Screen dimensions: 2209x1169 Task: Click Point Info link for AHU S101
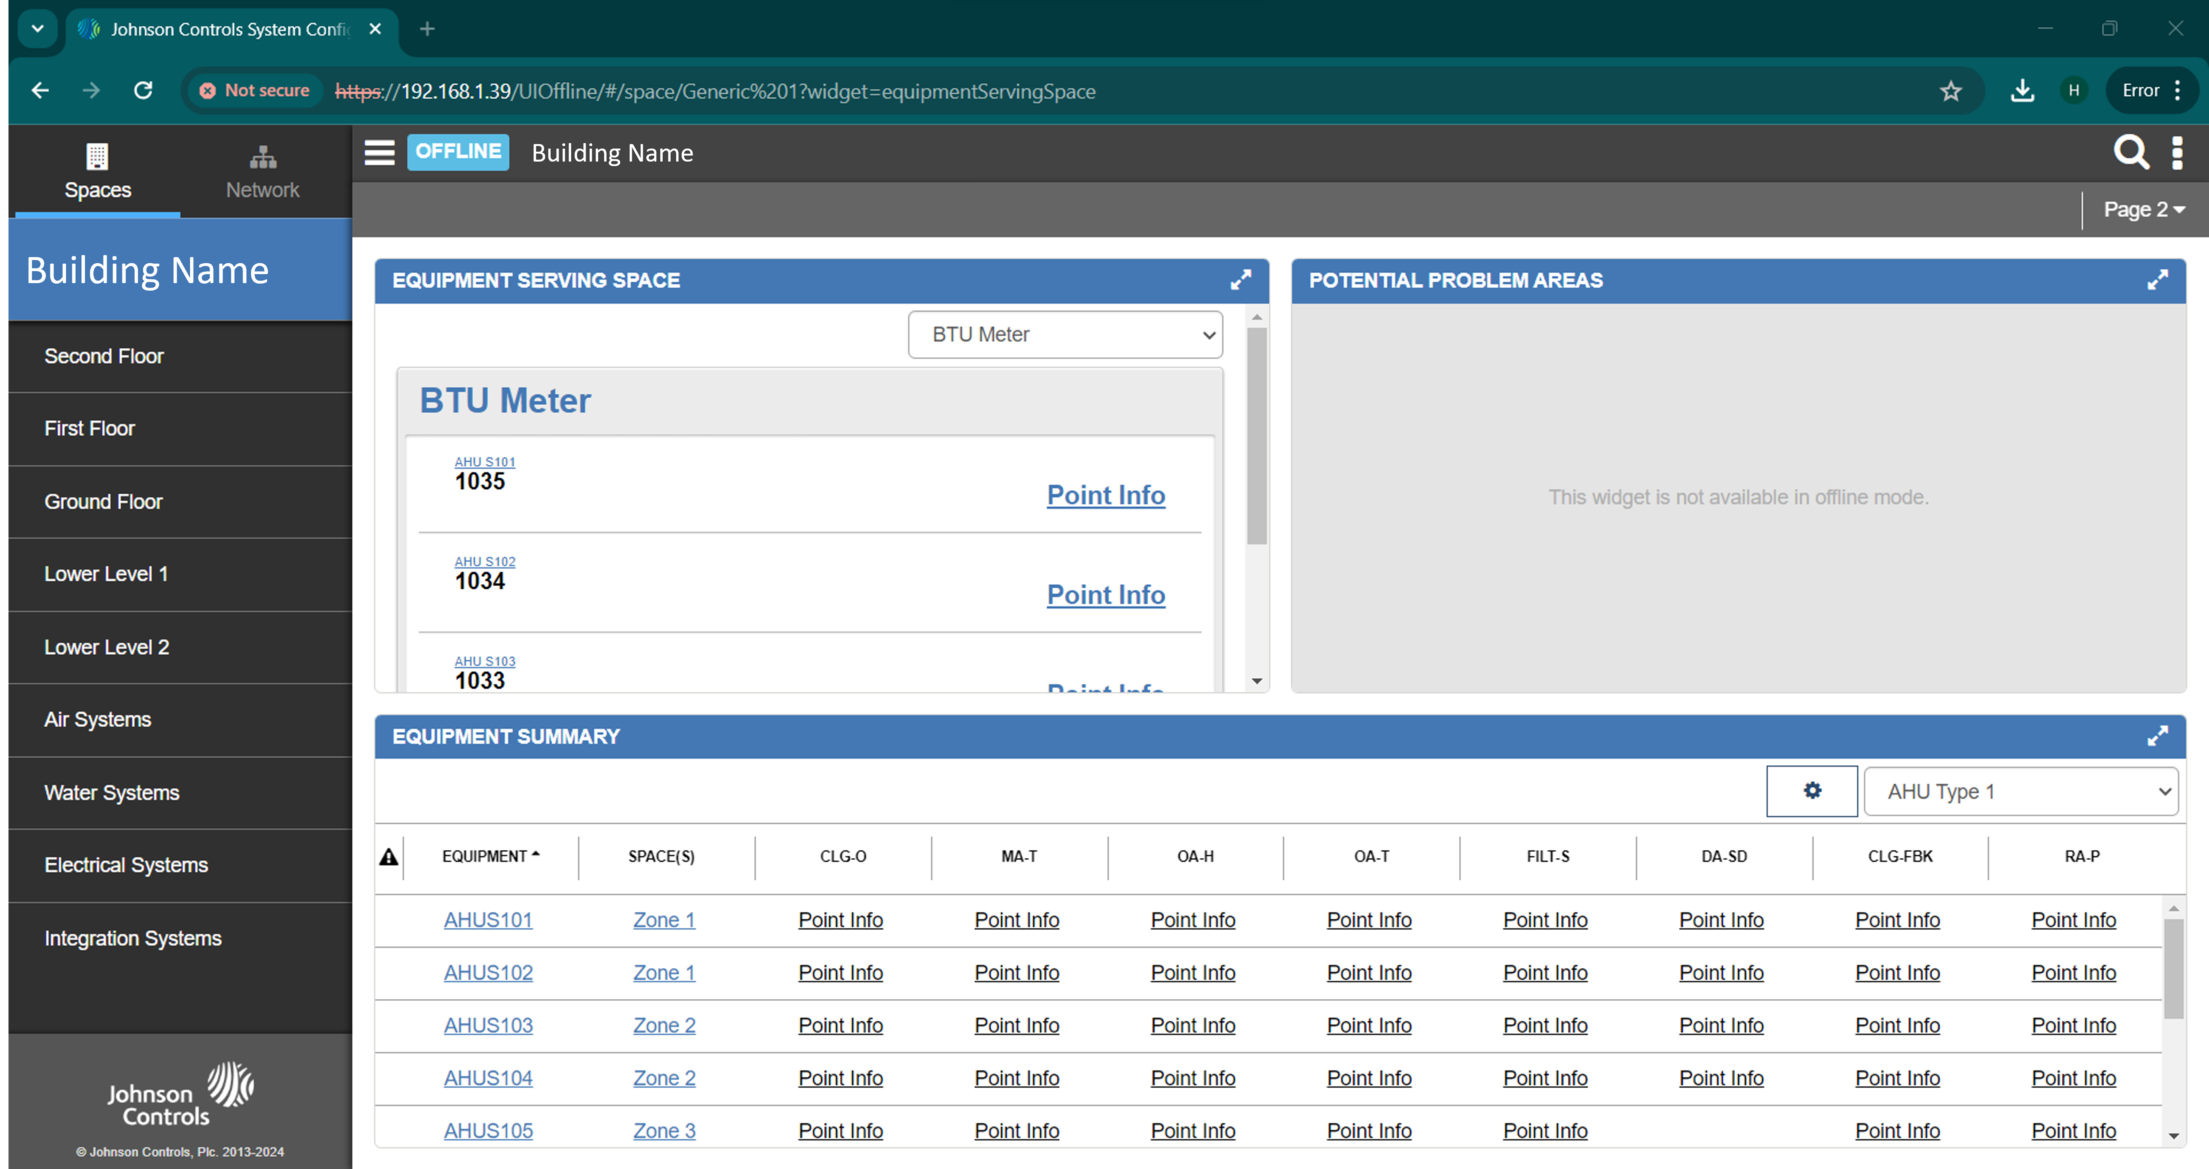(x=1105, y=495)
